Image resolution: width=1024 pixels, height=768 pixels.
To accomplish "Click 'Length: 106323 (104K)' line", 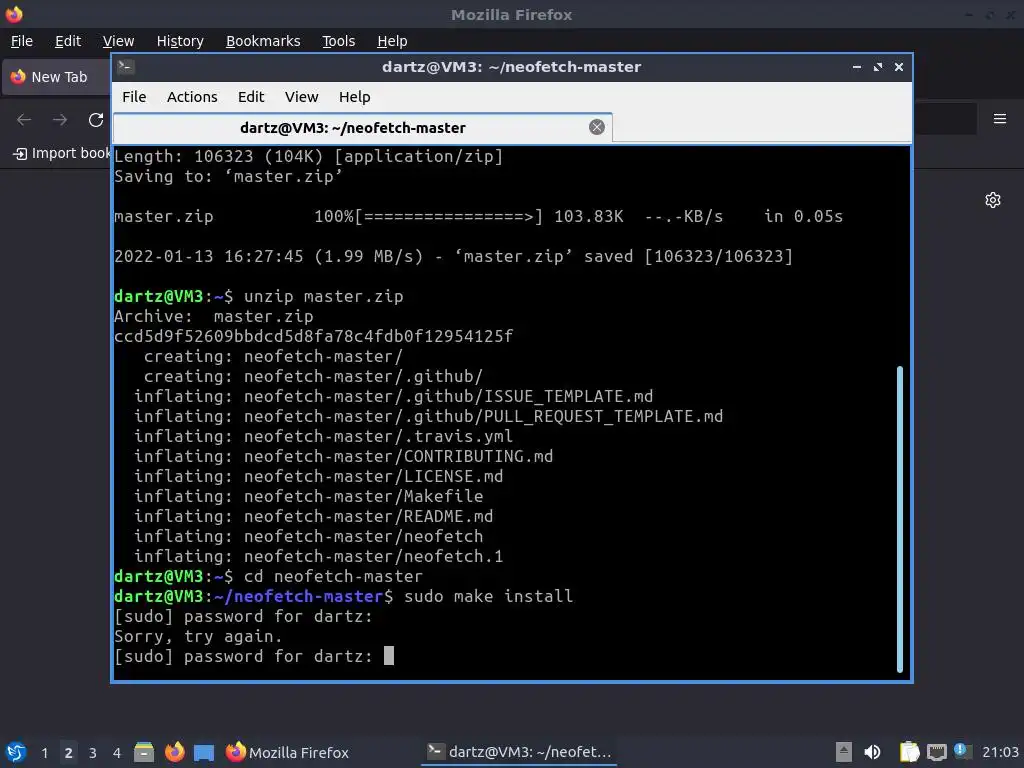I will pos(309,157).
